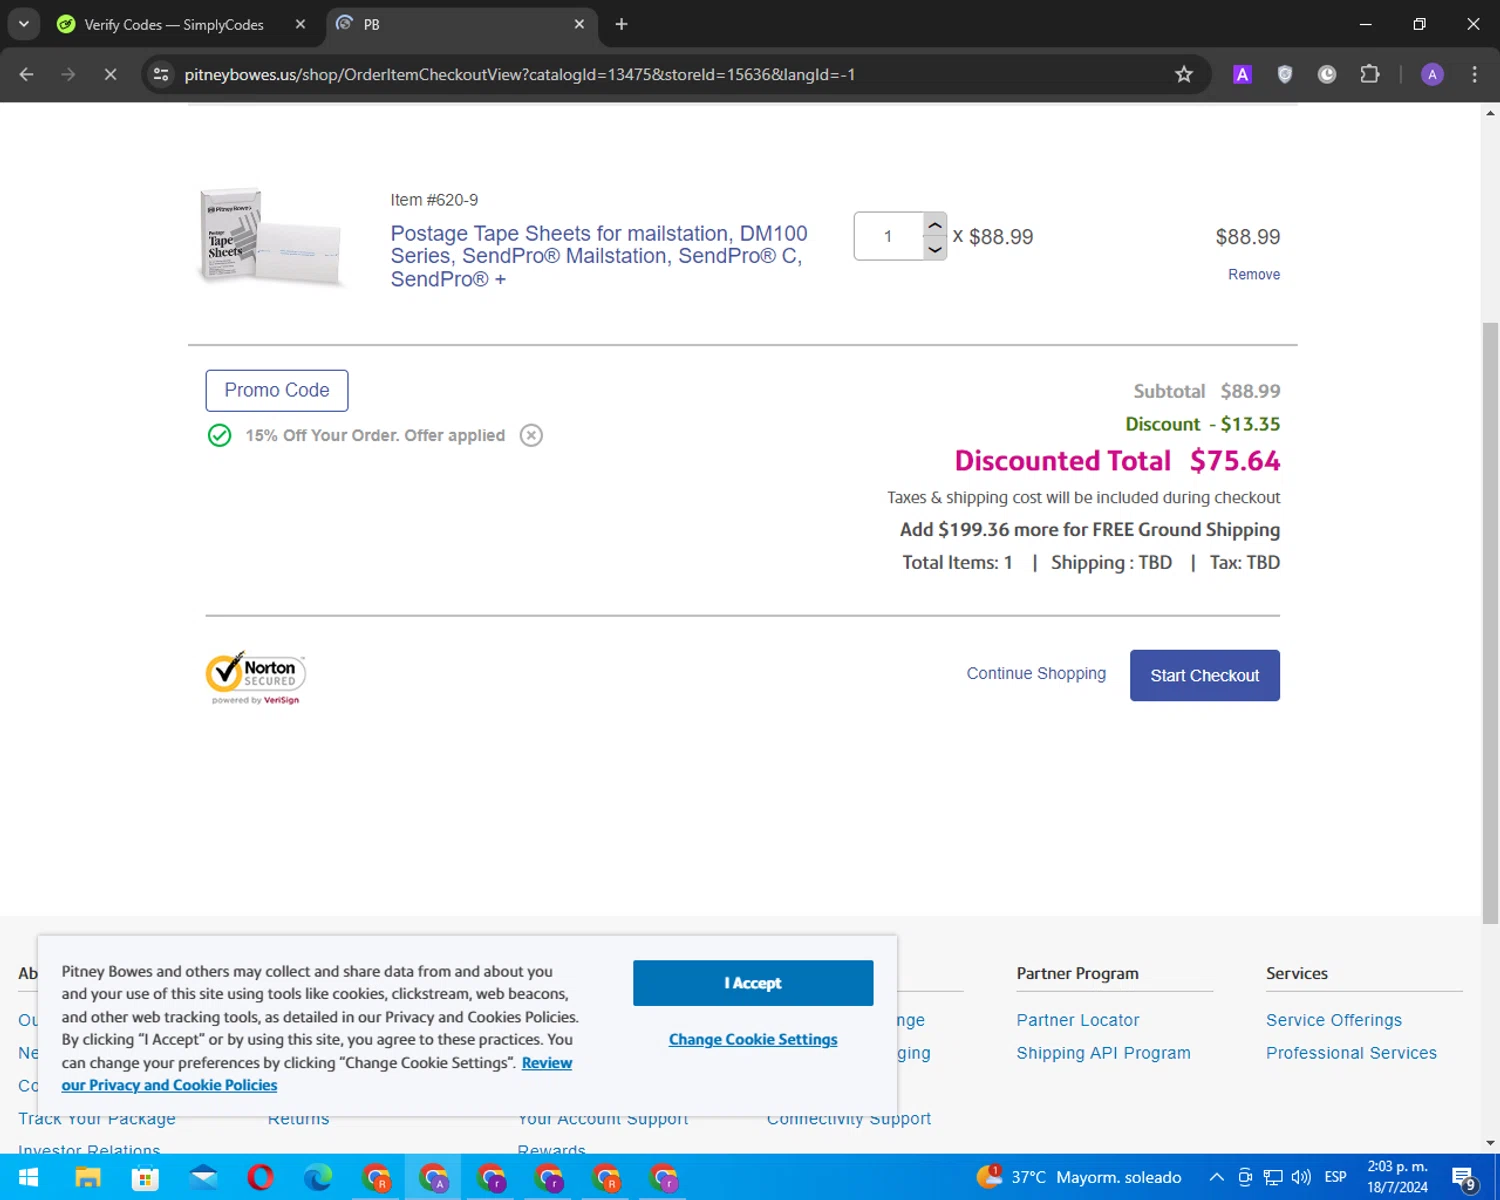This screenshot has height=1200, width=1500.
Task: Open Service Offerings footer link
Action: coord(1333,1020)
